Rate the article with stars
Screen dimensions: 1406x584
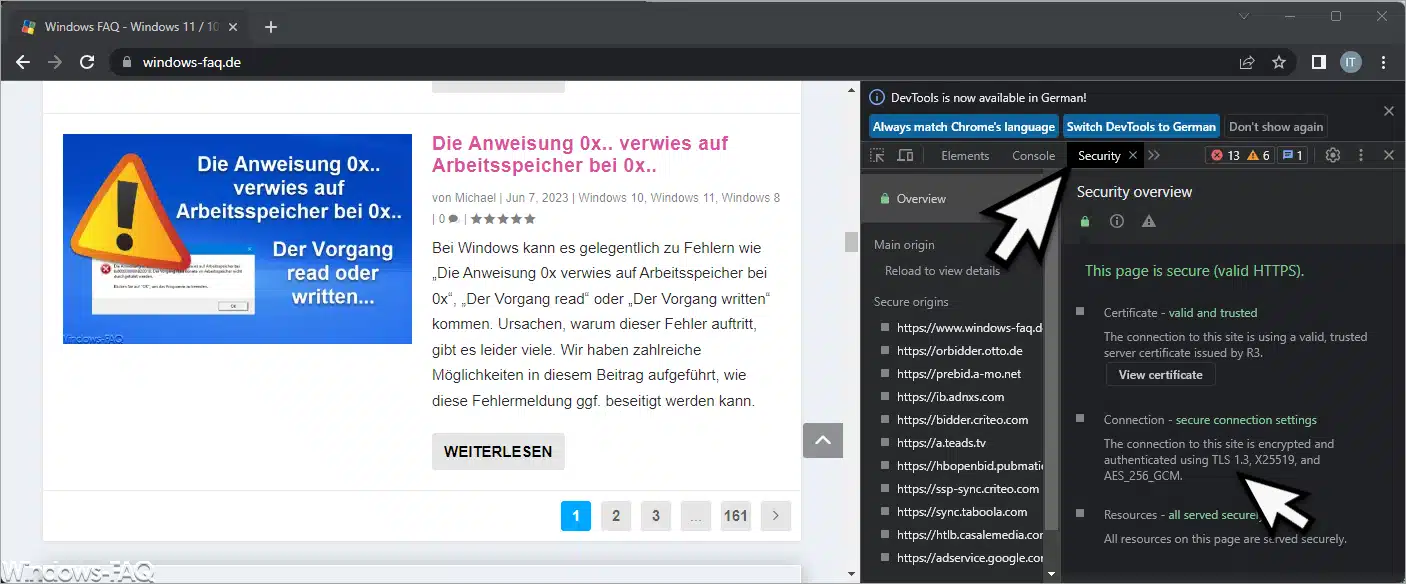coord(503,219)
